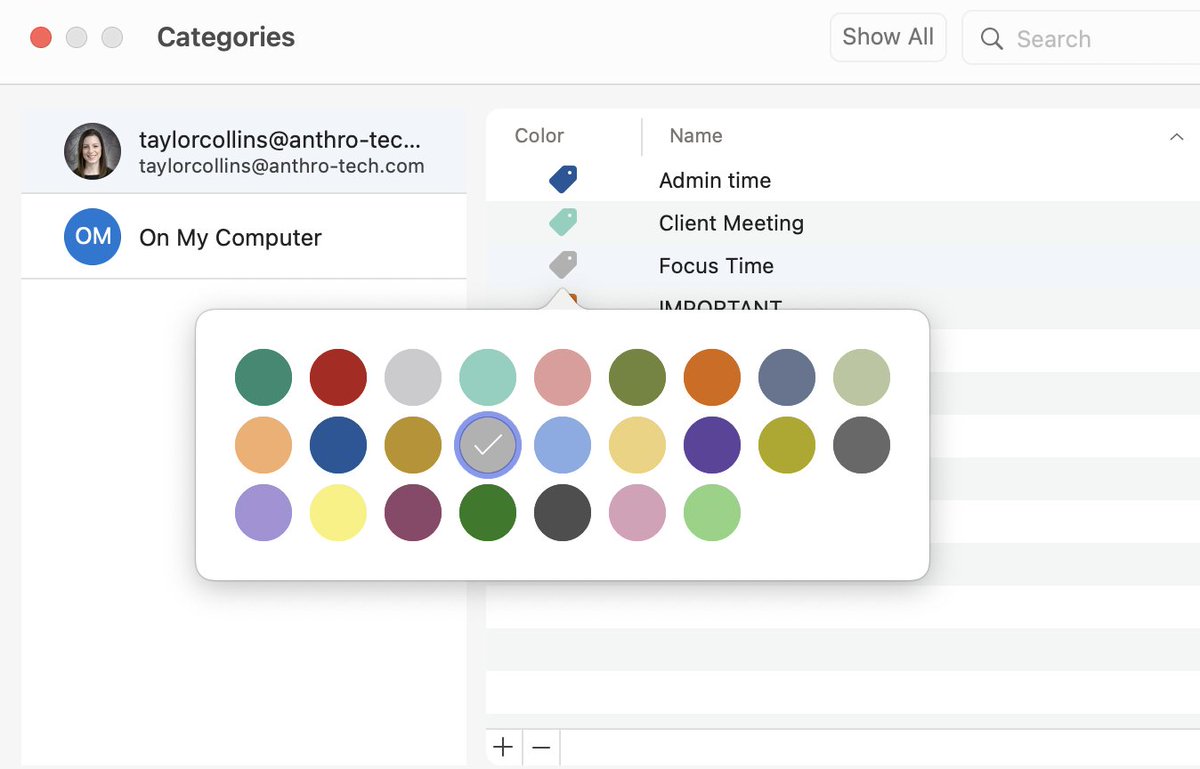The image size is (1200, 769).
Task: Choose the slate blue-gray color swatch
Action: tap(787, 377)
